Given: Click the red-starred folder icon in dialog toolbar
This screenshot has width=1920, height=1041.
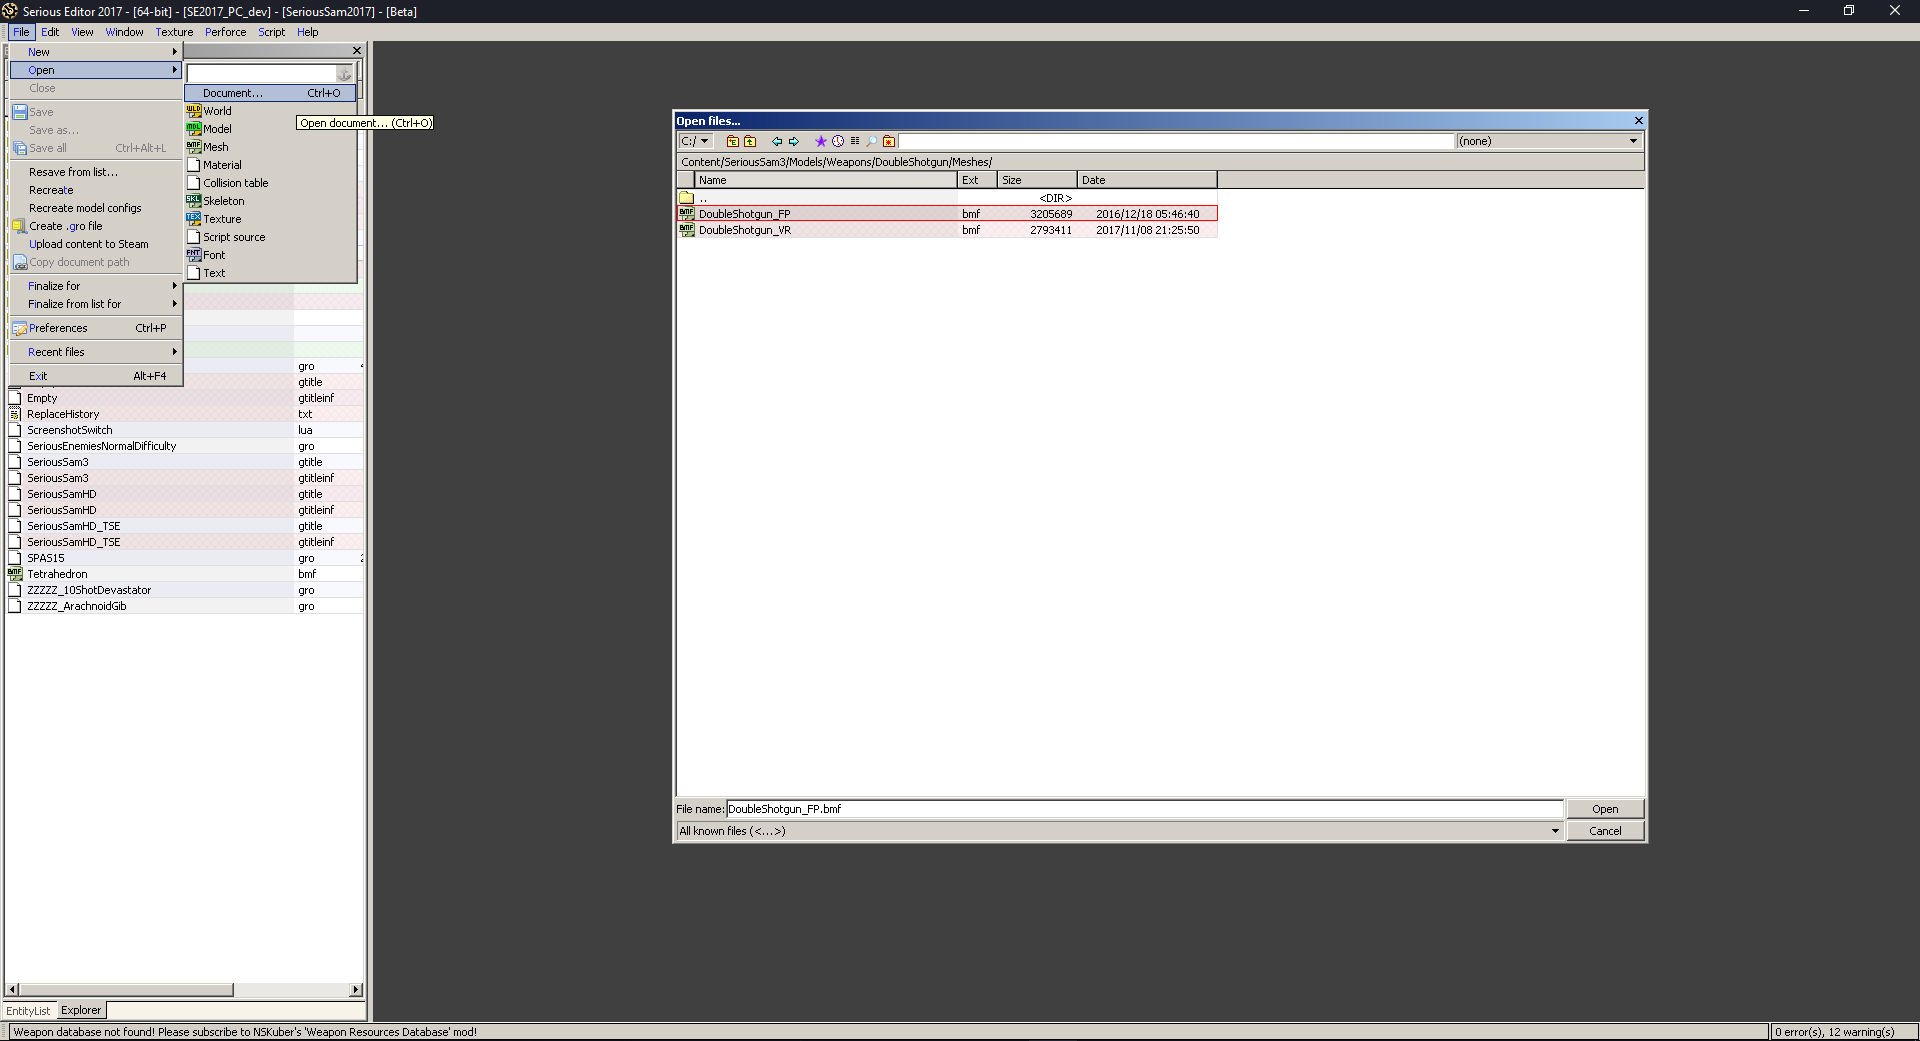Looking at the screenshot, I should coord(889,141).
